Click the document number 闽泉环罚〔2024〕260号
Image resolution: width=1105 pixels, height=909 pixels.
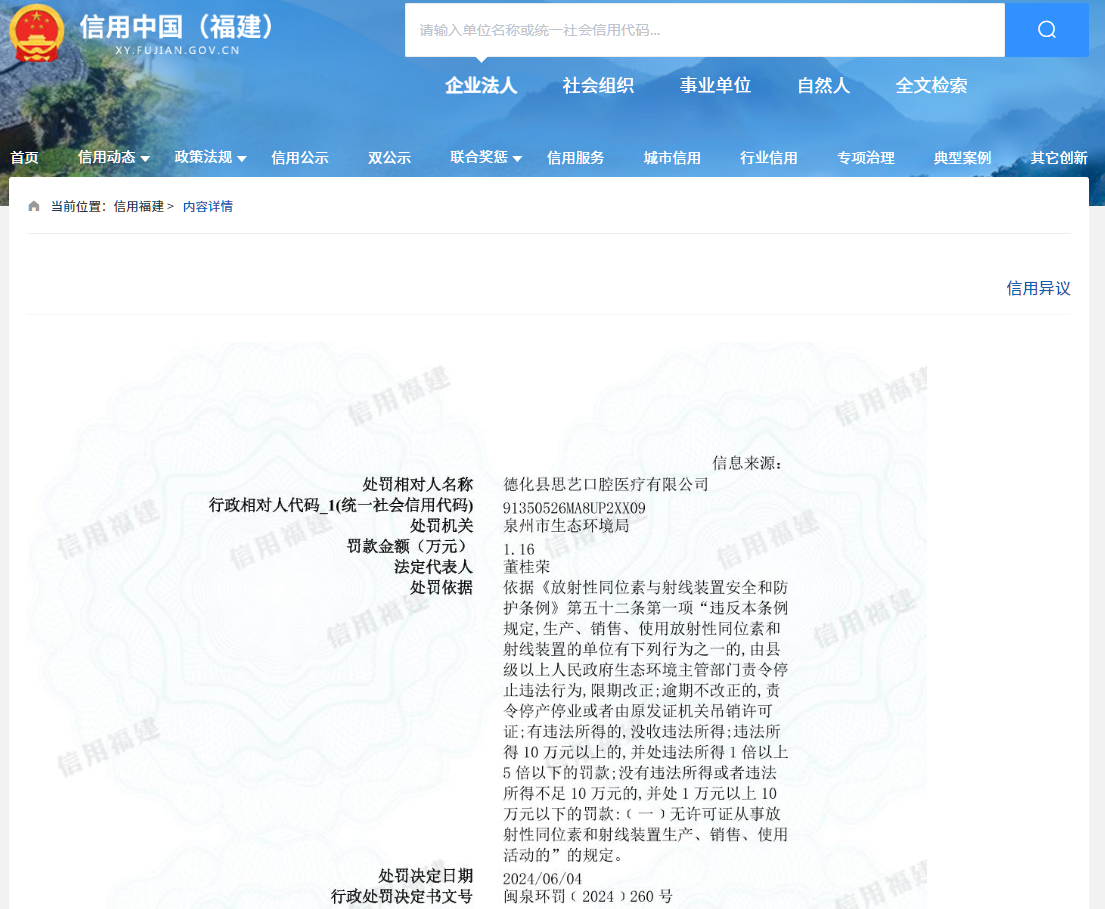click(x=588, y=896)
